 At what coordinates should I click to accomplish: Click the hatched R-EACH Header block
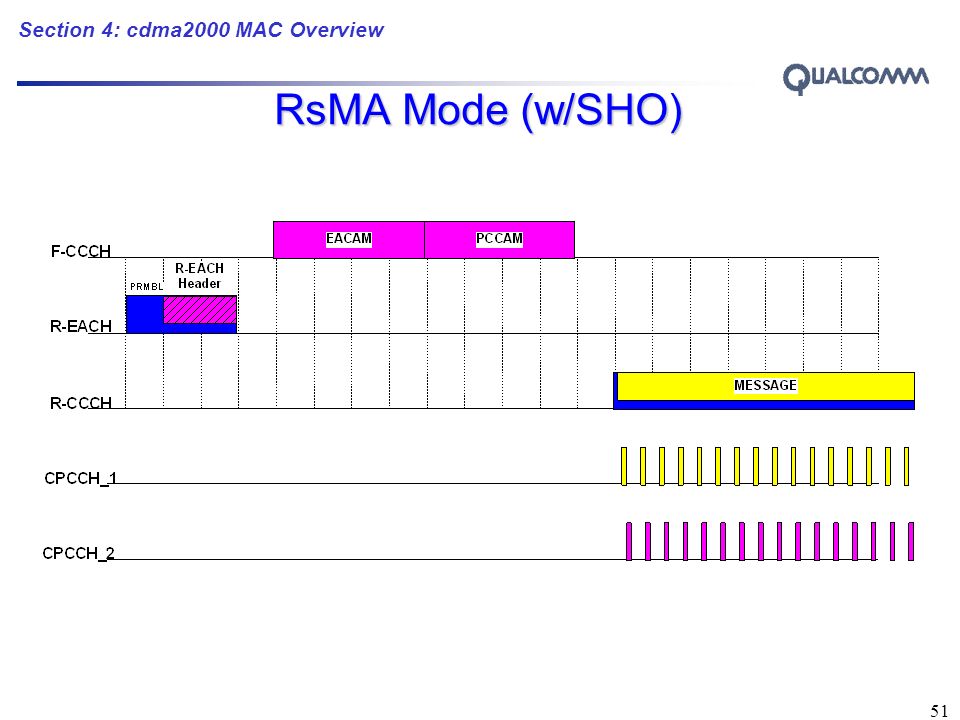[x=200, y=310]
